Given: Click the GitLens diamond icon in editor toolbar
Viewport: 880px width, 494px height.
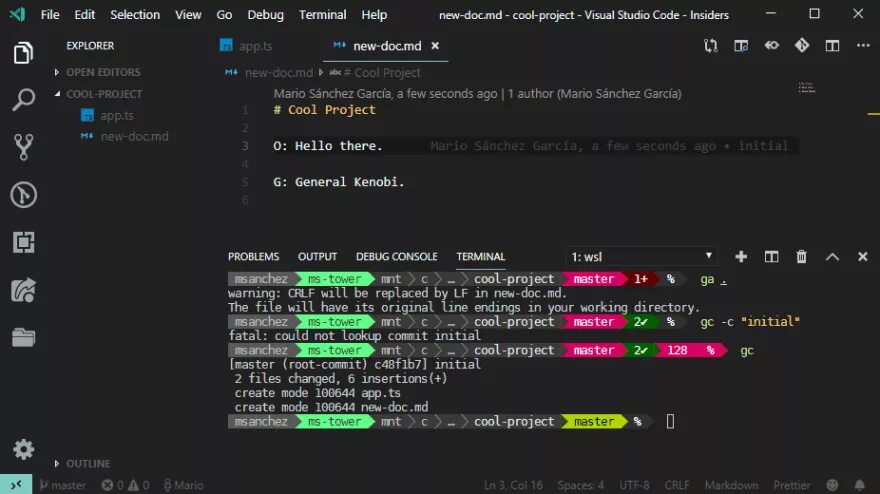Looking at the screenshot, I should pos(802,45).
